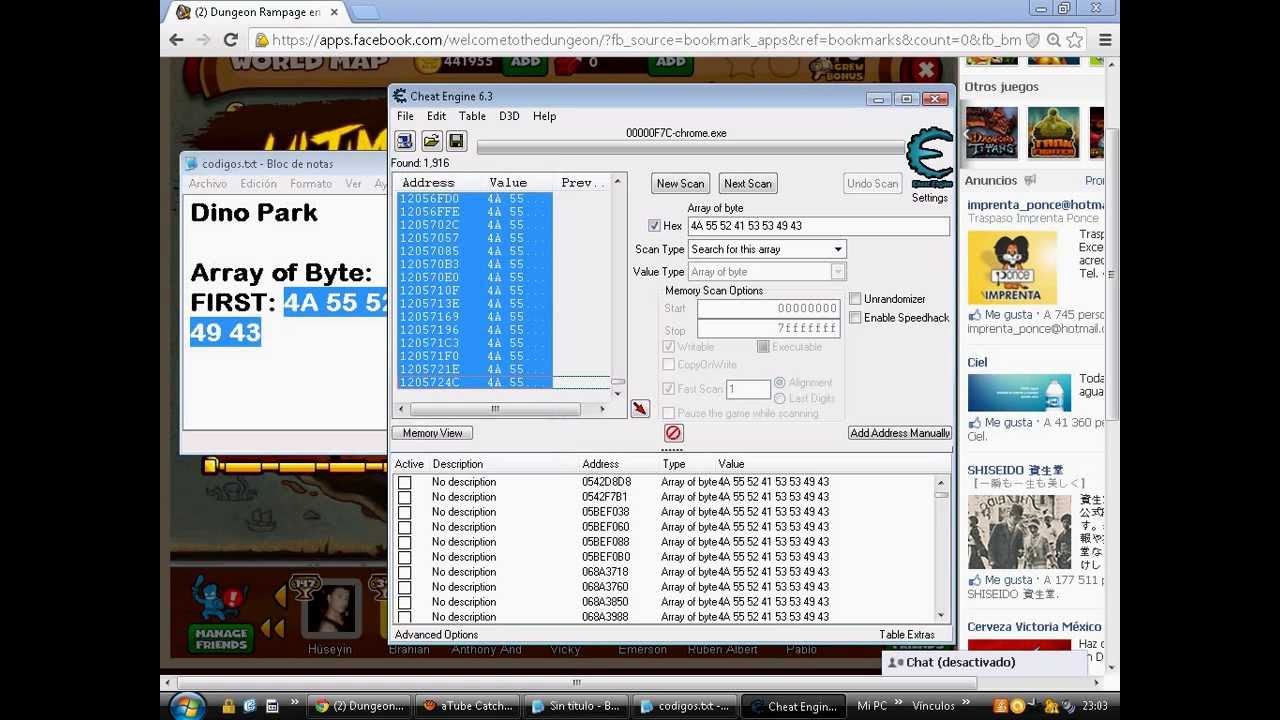Click the browser back arrow

point(177,40)
